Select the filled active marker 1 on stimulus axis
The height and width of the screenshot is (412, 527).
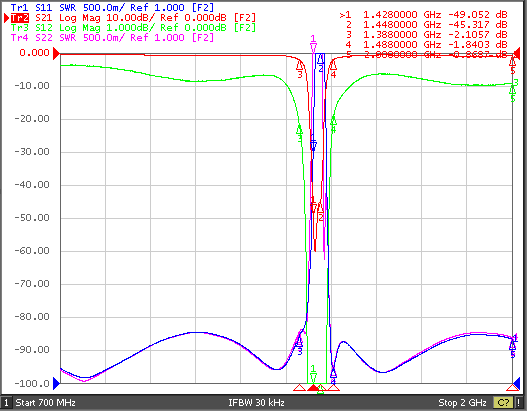pos(313,388)
